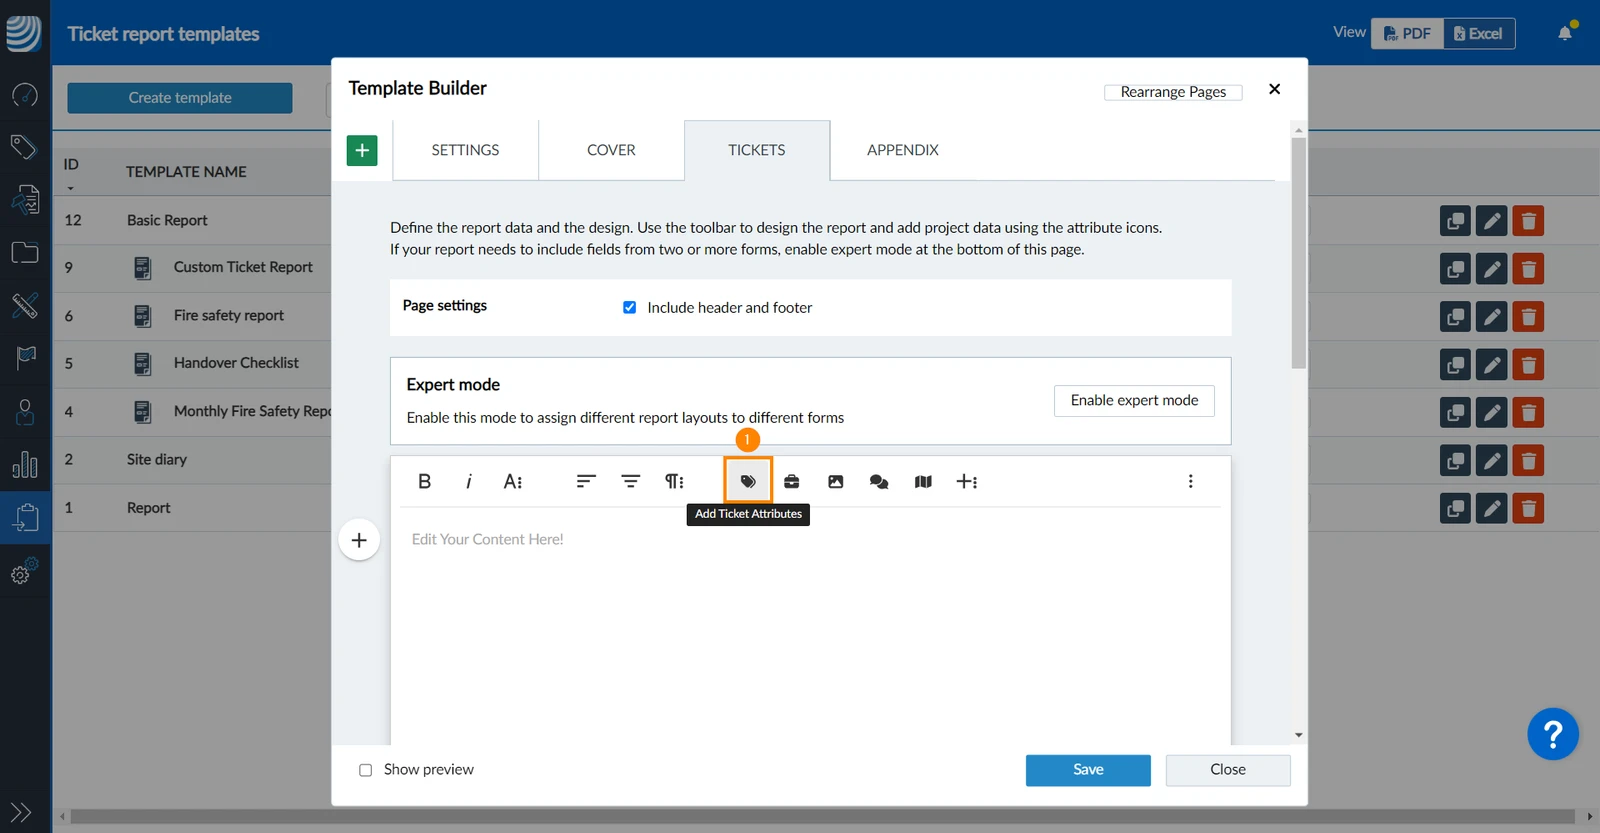Viewport: 1600px width, 833px height.
Task: Open the folder icon in sidebar
Action: pos(25,252)
